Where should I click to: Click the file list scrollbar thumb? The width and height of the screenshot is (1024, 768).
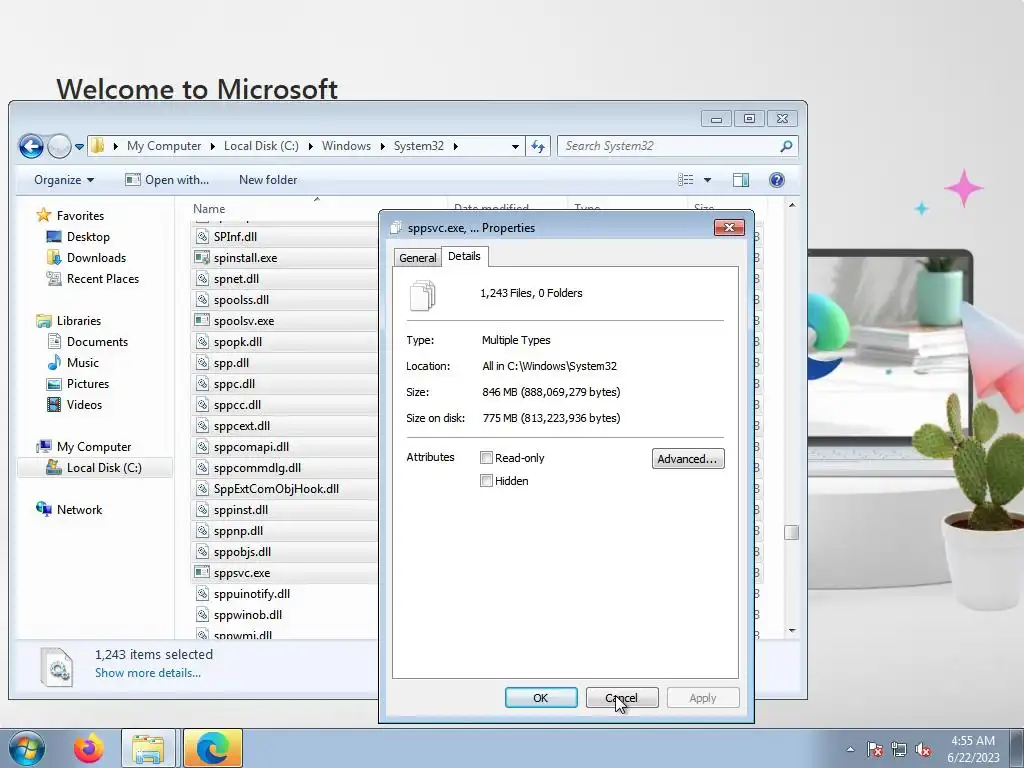click(x=792, y=532)
